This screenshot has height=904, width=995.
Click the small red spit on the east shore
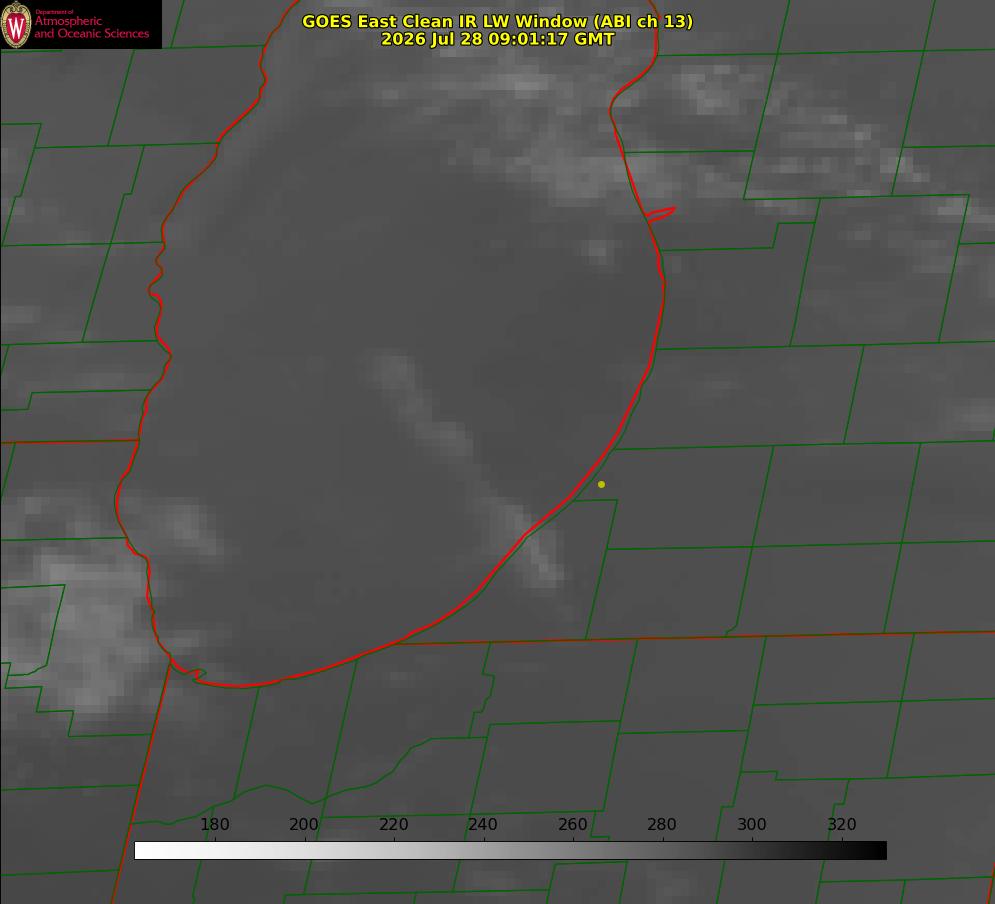pos(661,214)
